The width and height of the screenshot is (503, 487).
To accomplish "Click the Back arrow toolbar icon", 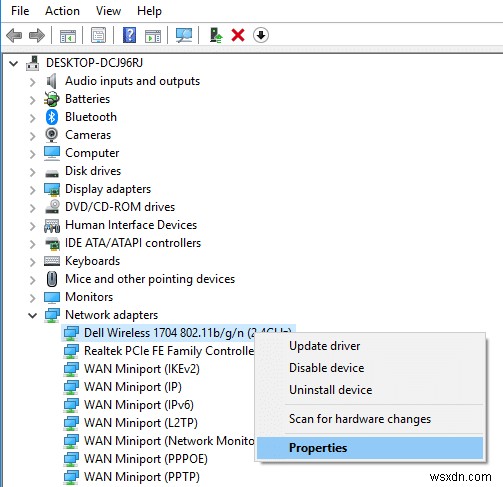I will pos(14,35).
